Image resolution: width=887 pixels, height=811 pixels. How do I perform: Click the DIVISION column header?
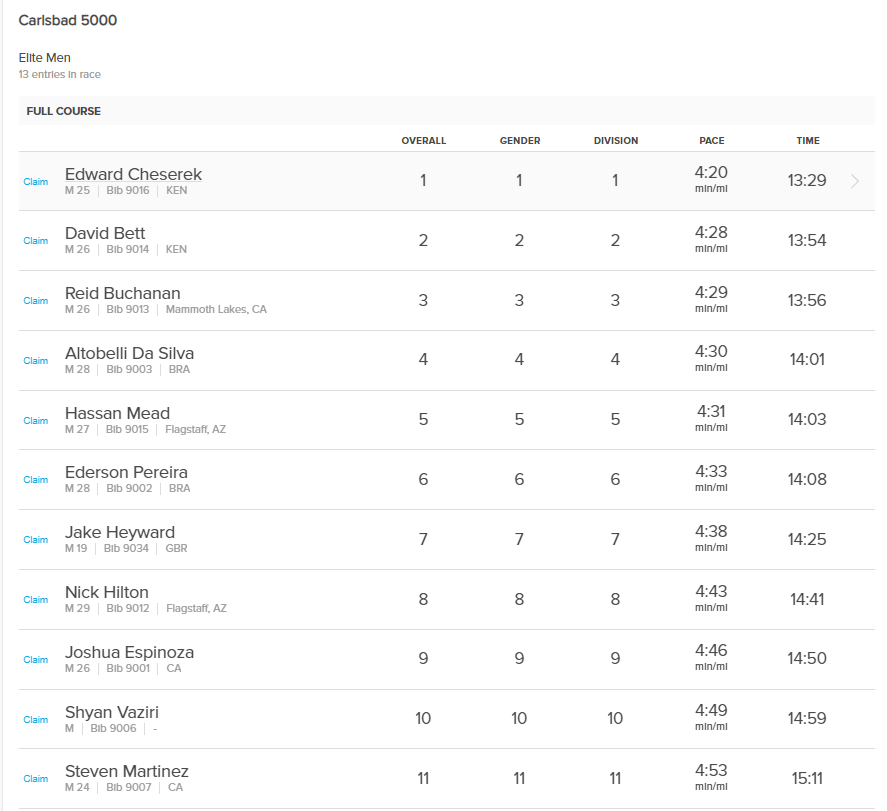(616, 141)
